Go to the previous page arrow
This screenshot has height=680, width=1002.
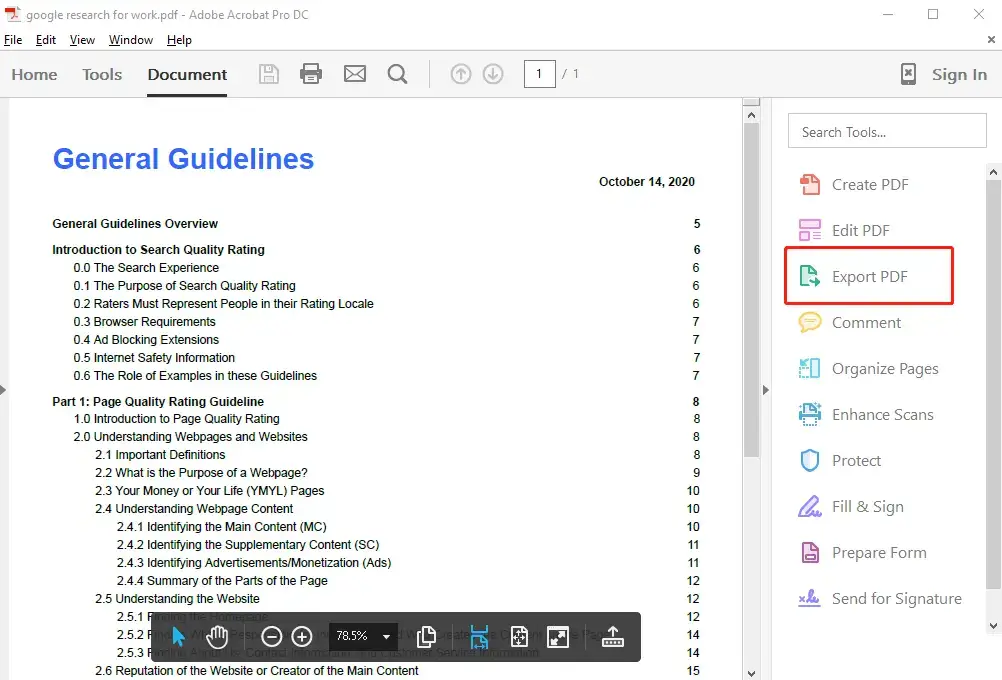point(460,74)
